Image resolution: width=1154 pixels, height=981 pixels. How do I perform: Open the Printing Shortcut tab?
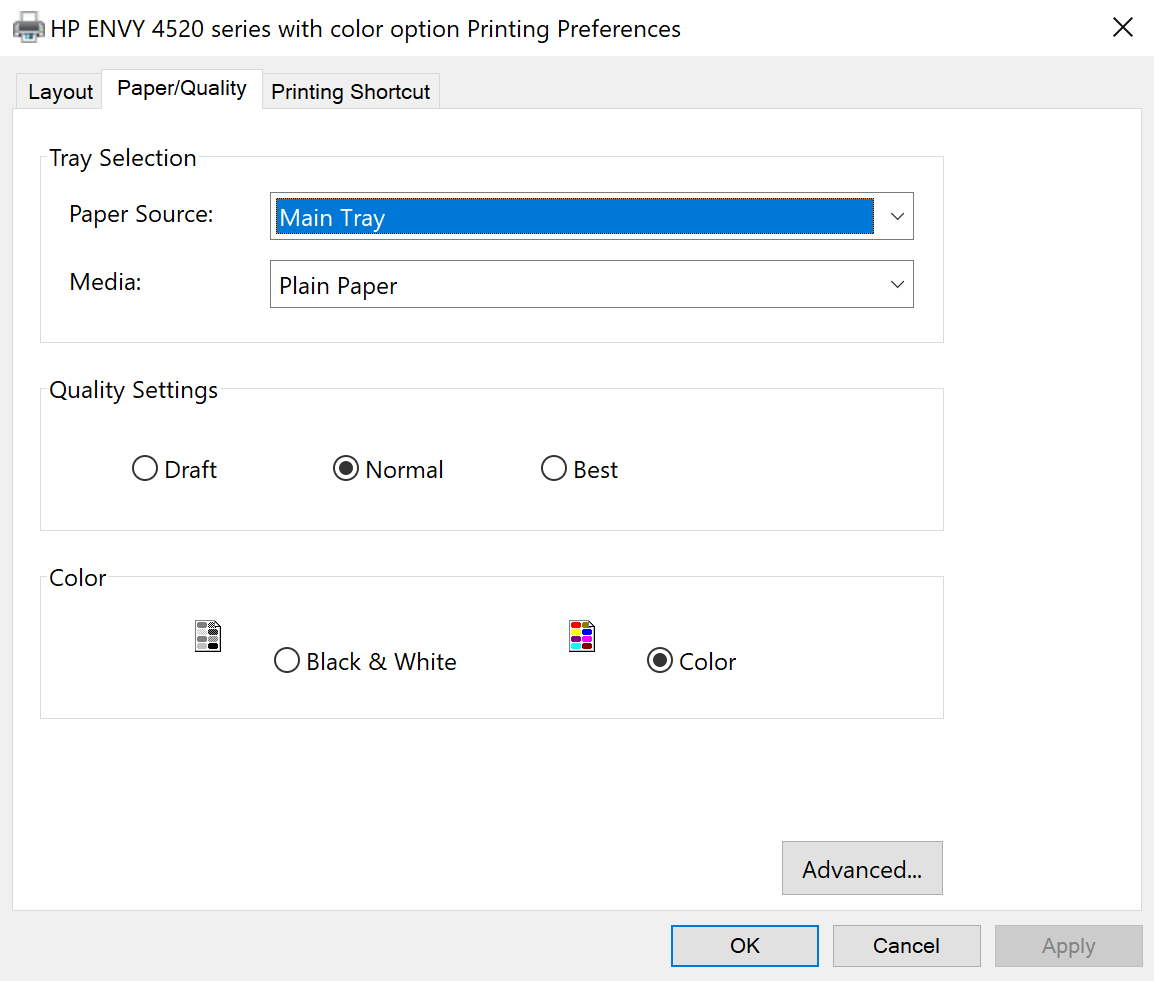click(350, 91)
